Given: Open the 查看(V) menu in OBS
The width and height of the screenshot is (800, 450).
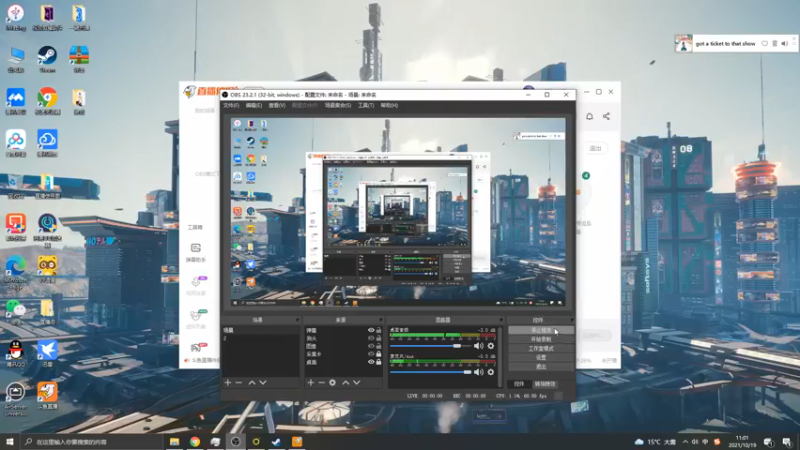Looking at the screenshot, I should (277, 105).
